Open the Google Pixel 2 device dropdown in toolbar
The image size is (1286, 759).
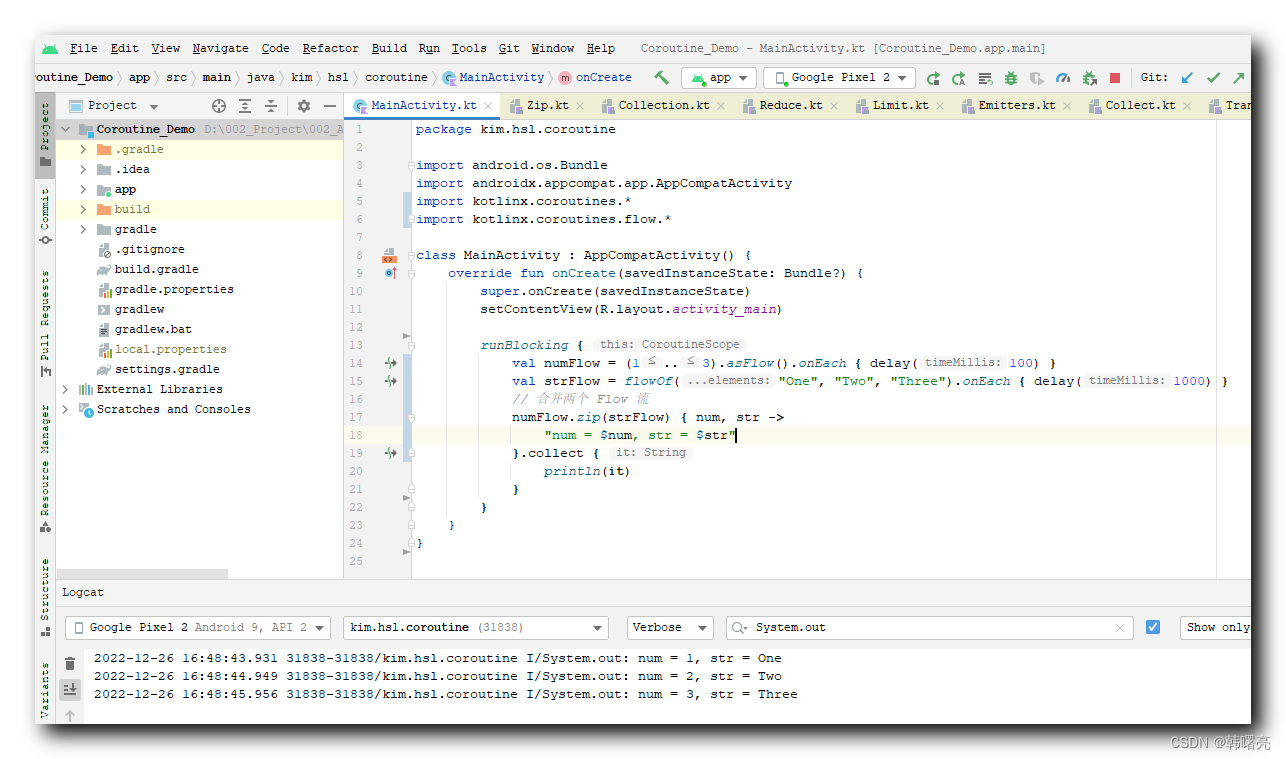[x=839, y=78]
